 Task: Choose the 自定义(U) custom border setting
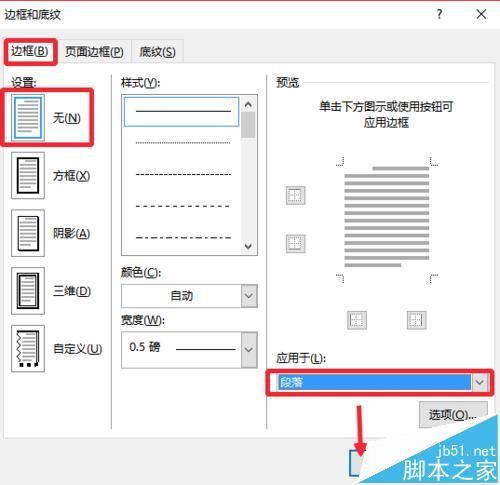[28, 349]
